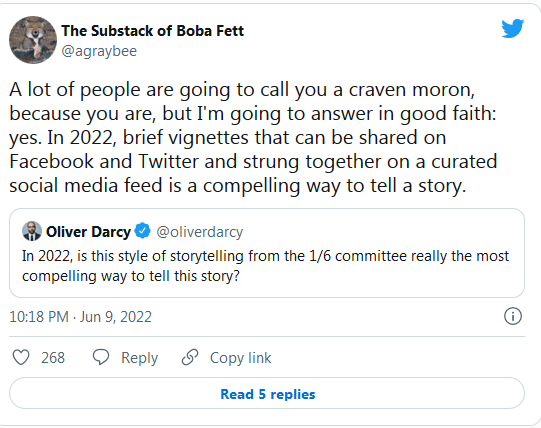Click the @agraybee handle

point(99,51)
